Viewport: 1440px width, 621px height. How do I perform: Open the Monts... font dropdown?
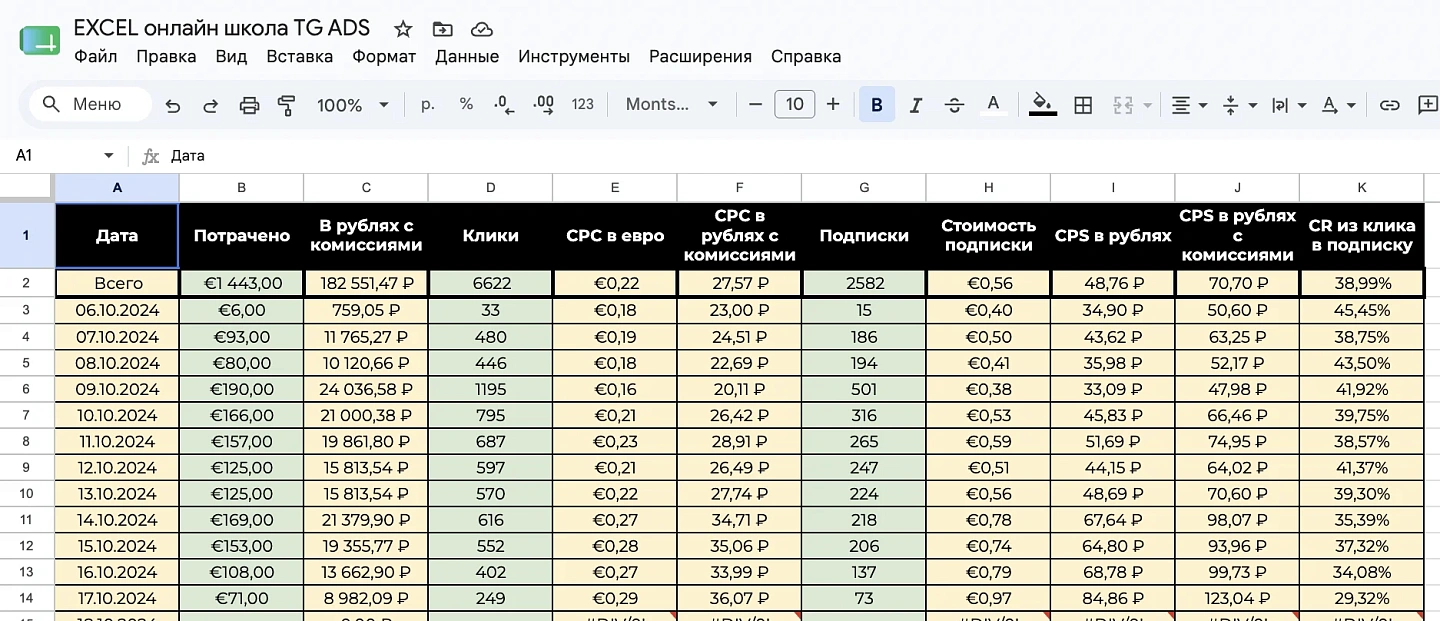[x=672, y=104]
